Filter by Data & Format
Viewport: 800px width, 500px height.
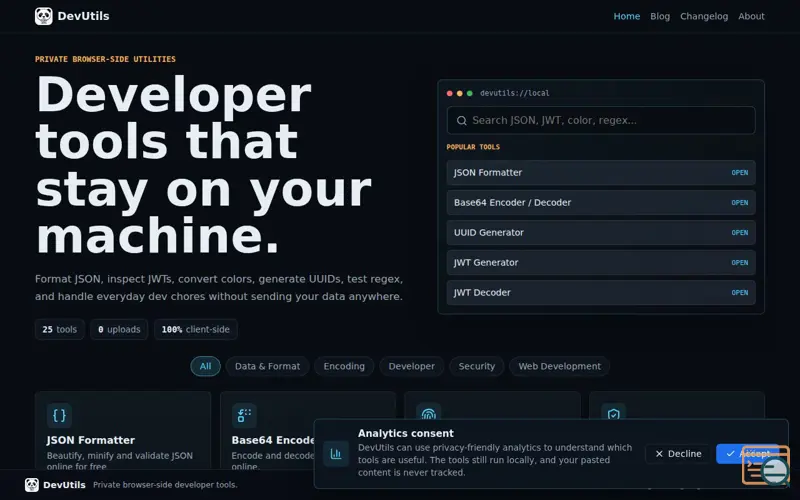pos(267,366)
